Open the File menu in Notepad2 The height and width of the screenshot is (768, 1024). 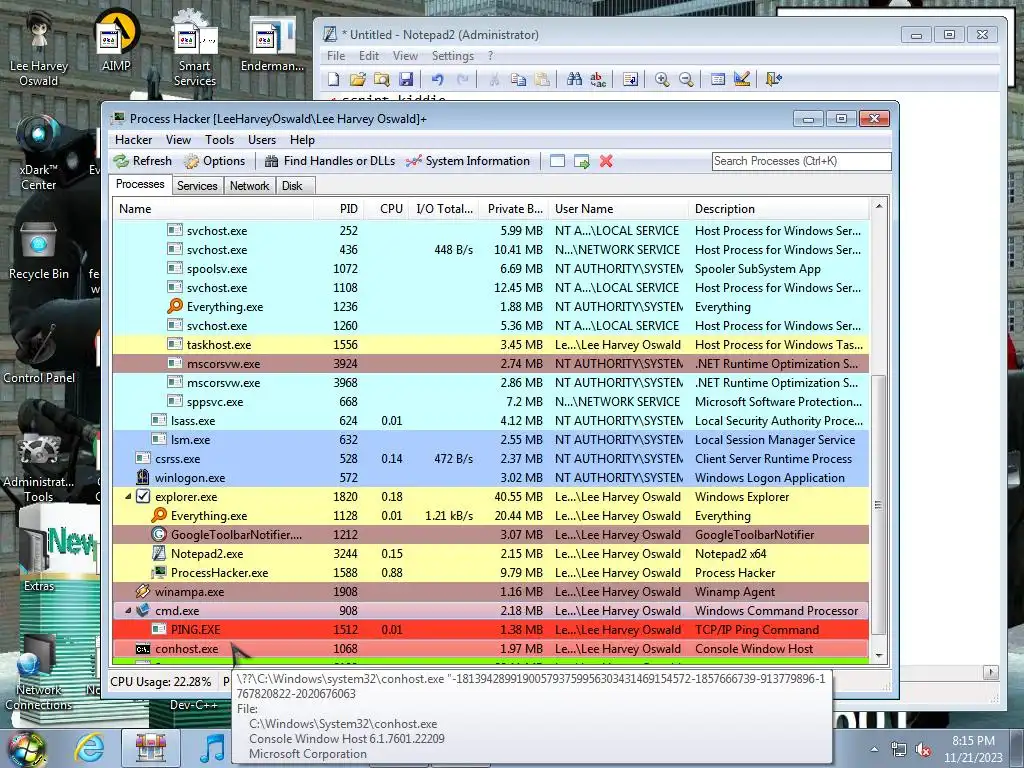[336, 56]
